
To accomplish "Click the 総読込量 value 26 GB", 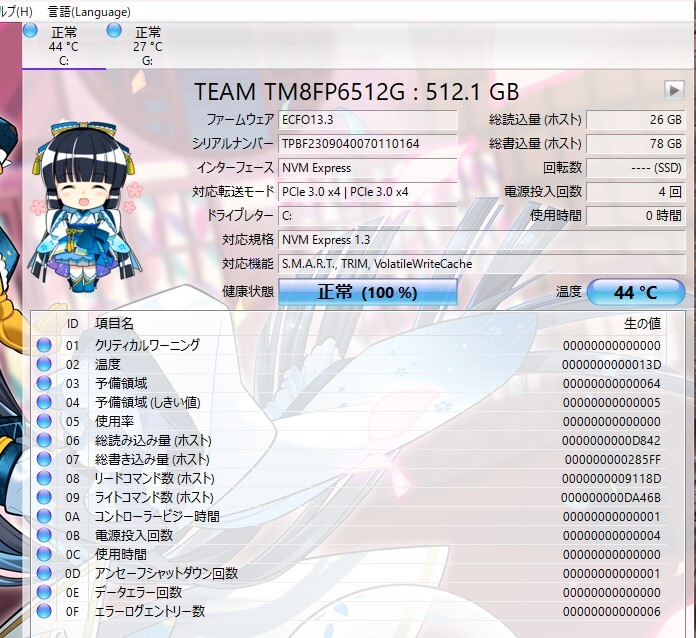I will coord(636,119).
